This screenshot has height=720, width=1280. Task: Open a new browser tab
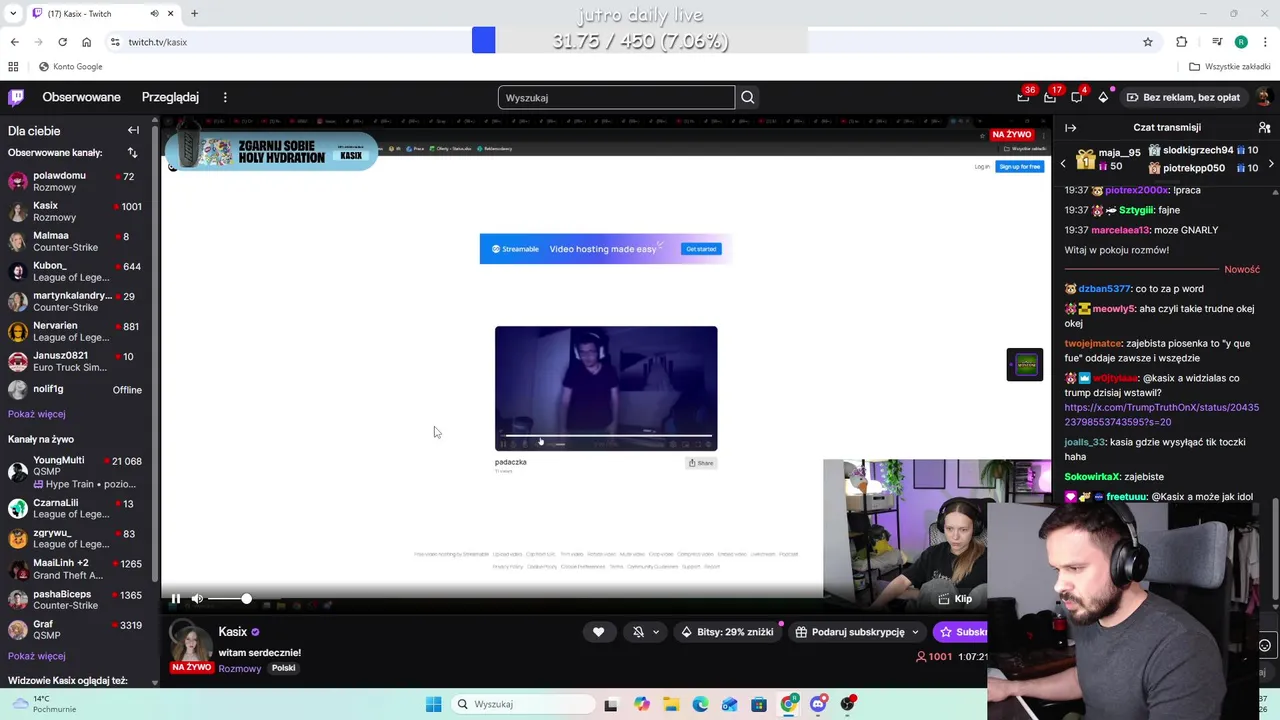(194, 14)
